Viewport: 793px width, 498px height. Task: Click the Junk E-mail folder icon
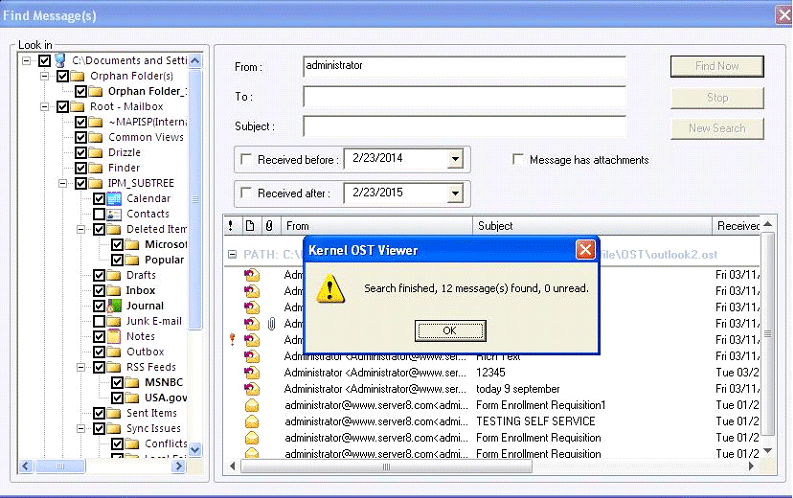(114, 322)
